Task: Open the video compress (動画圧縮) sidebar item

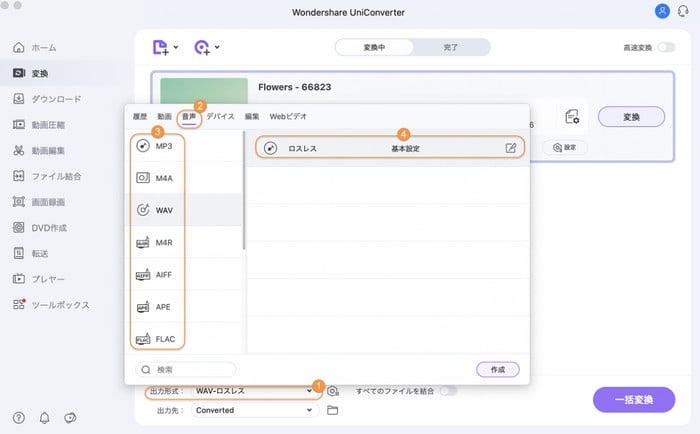Action: 39,125
